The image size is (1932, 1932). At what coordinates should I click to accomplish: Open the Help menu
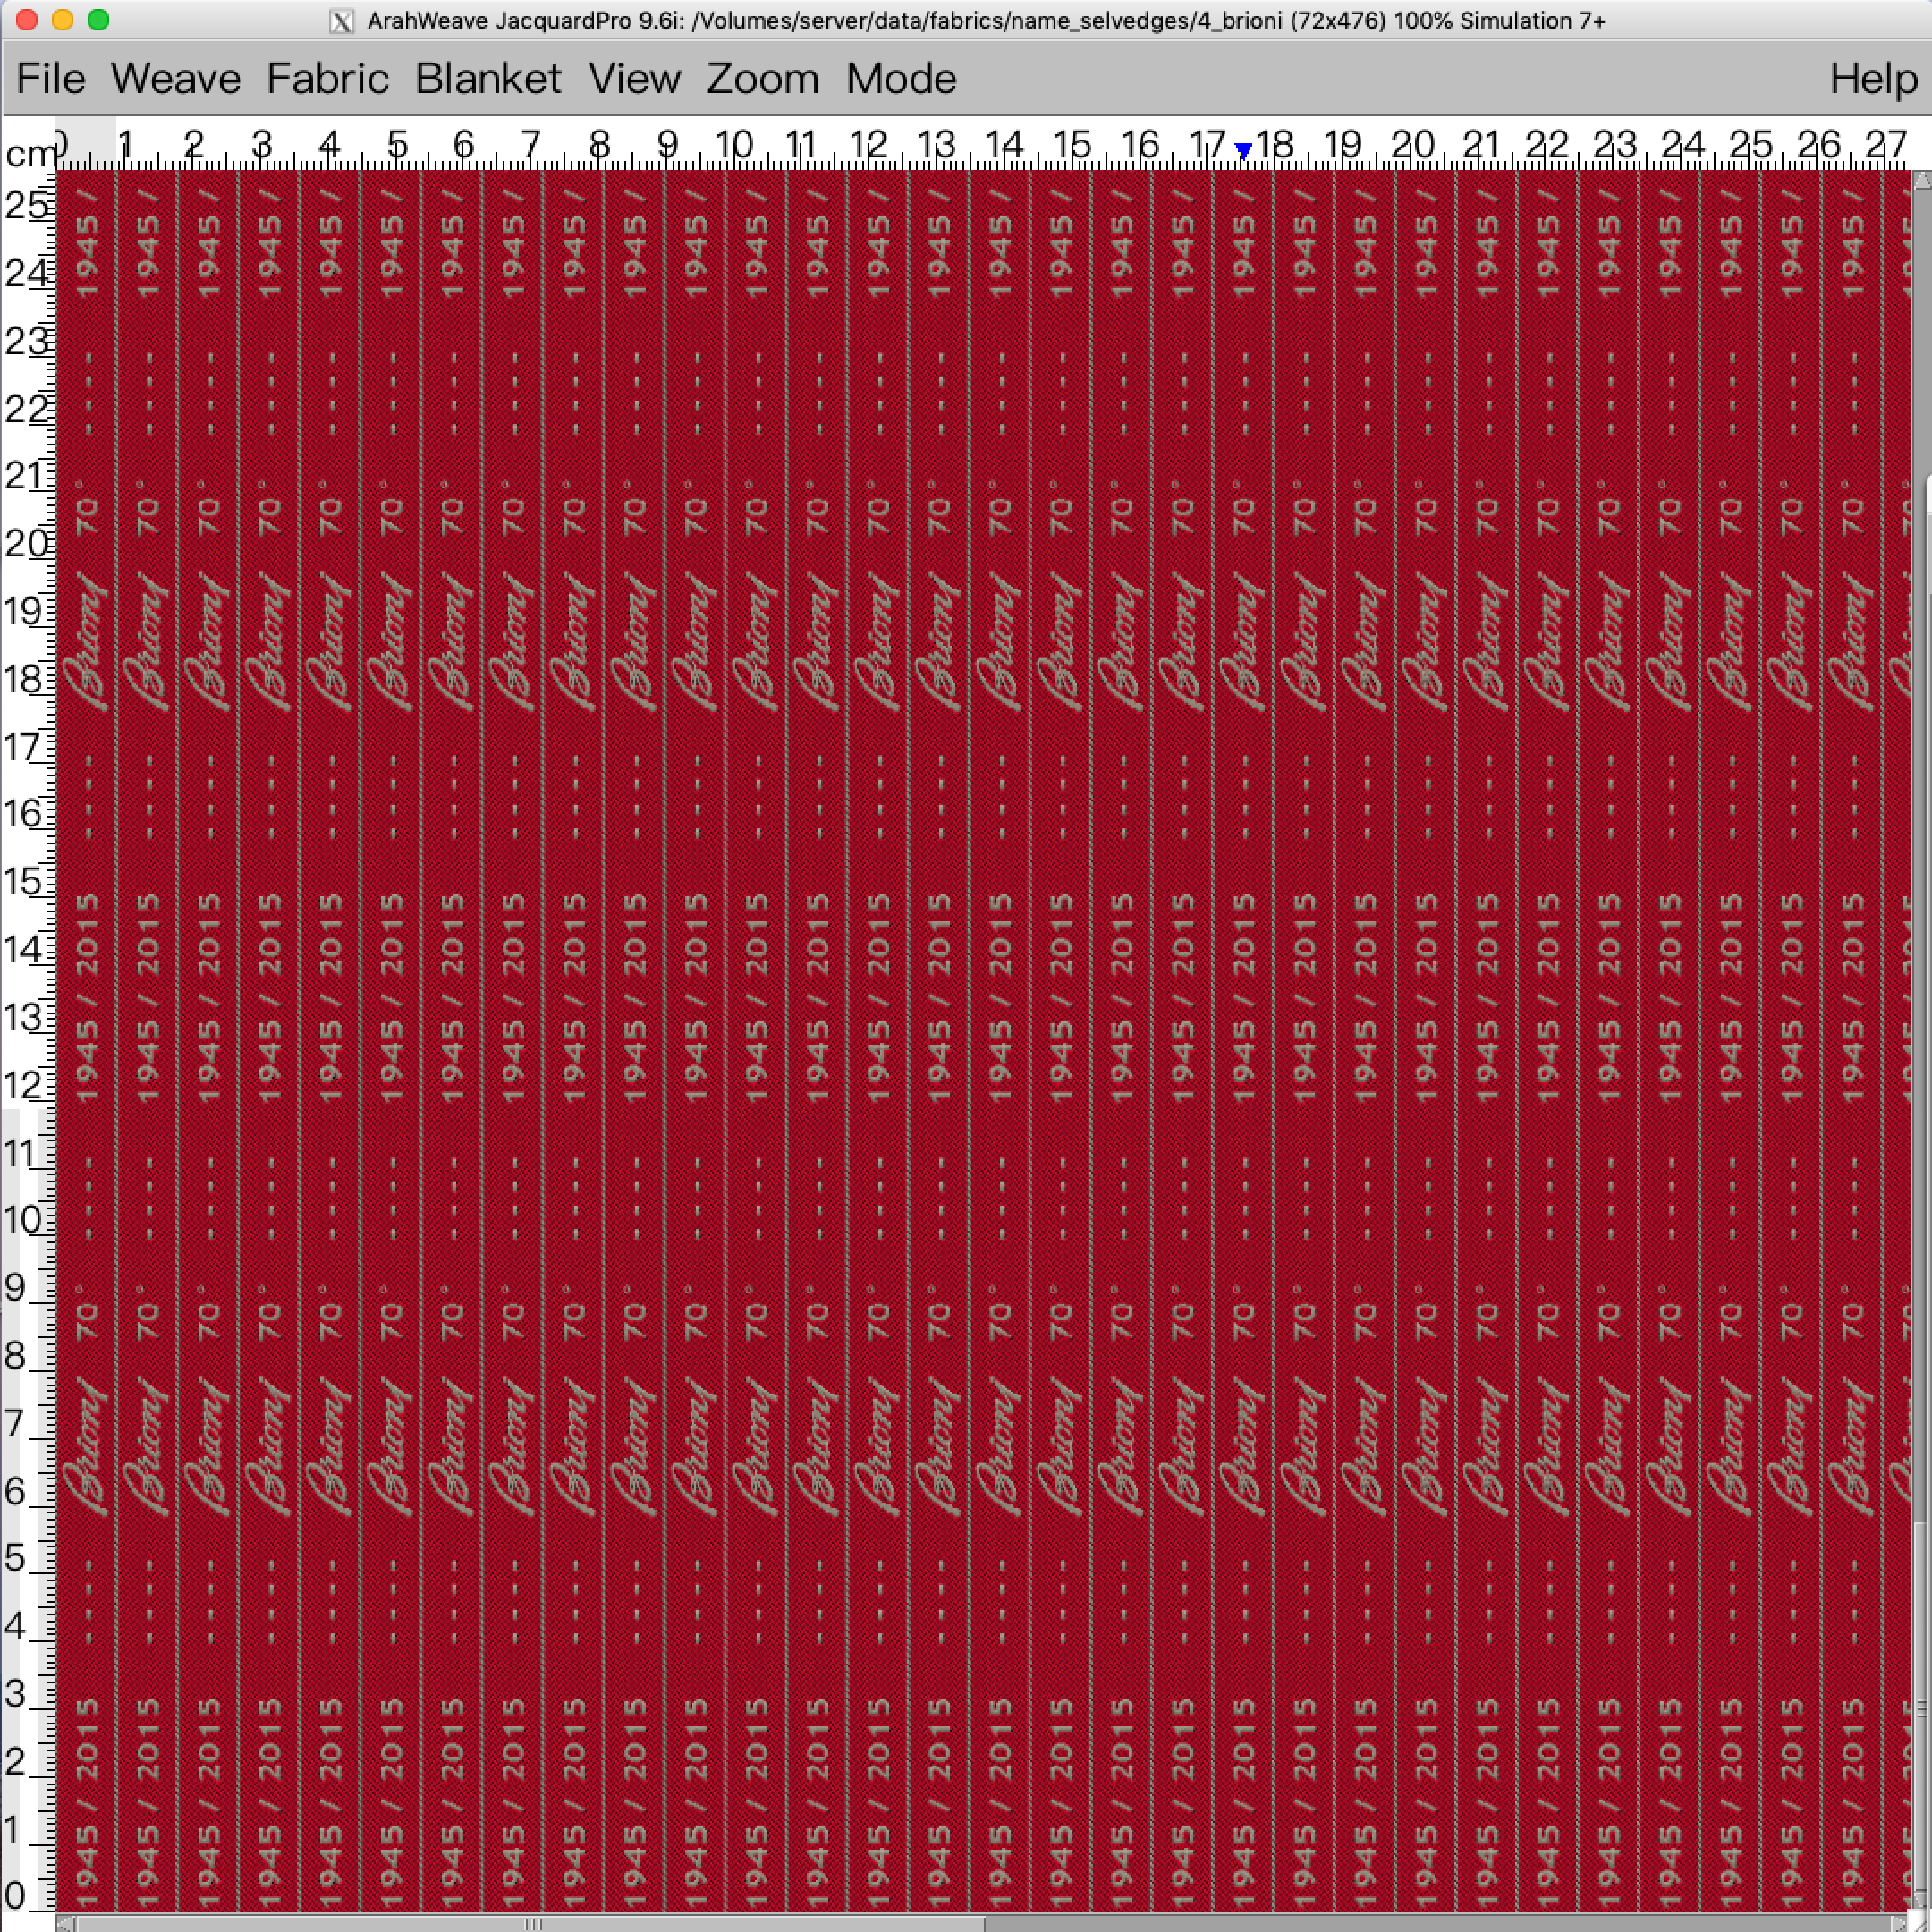[x=1873, y=78]
